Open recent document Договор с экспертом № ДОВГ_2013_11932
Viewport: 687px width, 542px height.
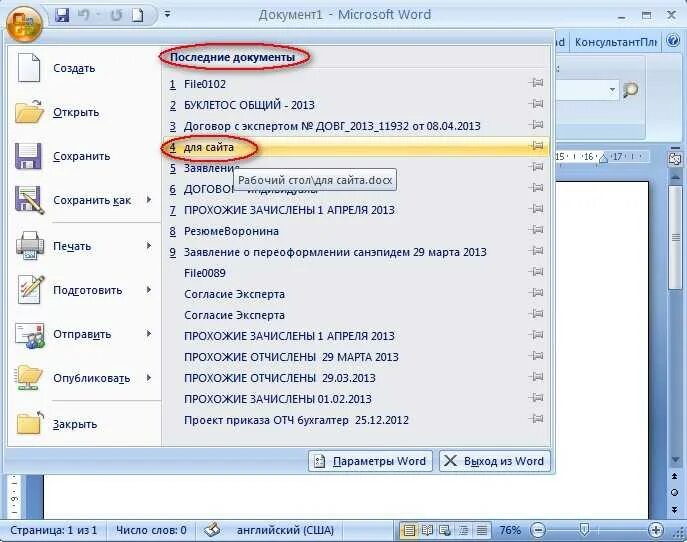tap(356, 126)
